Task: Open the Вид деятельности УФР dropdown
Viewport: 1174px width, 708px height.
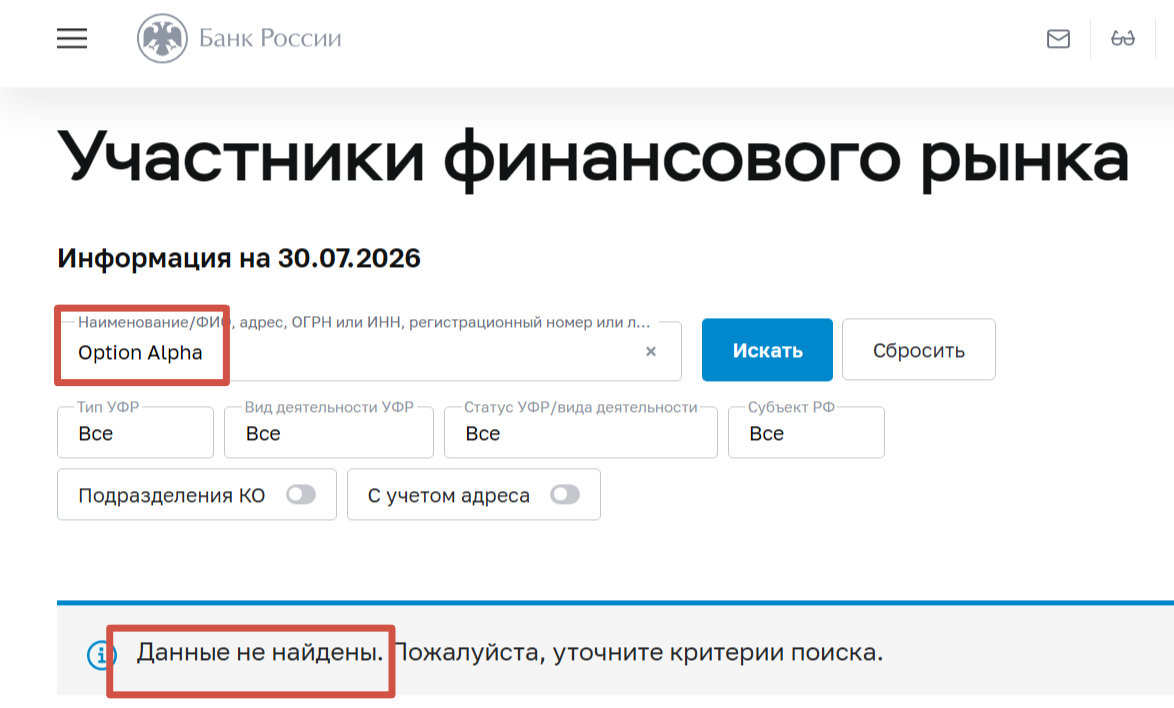Action: 329,432
